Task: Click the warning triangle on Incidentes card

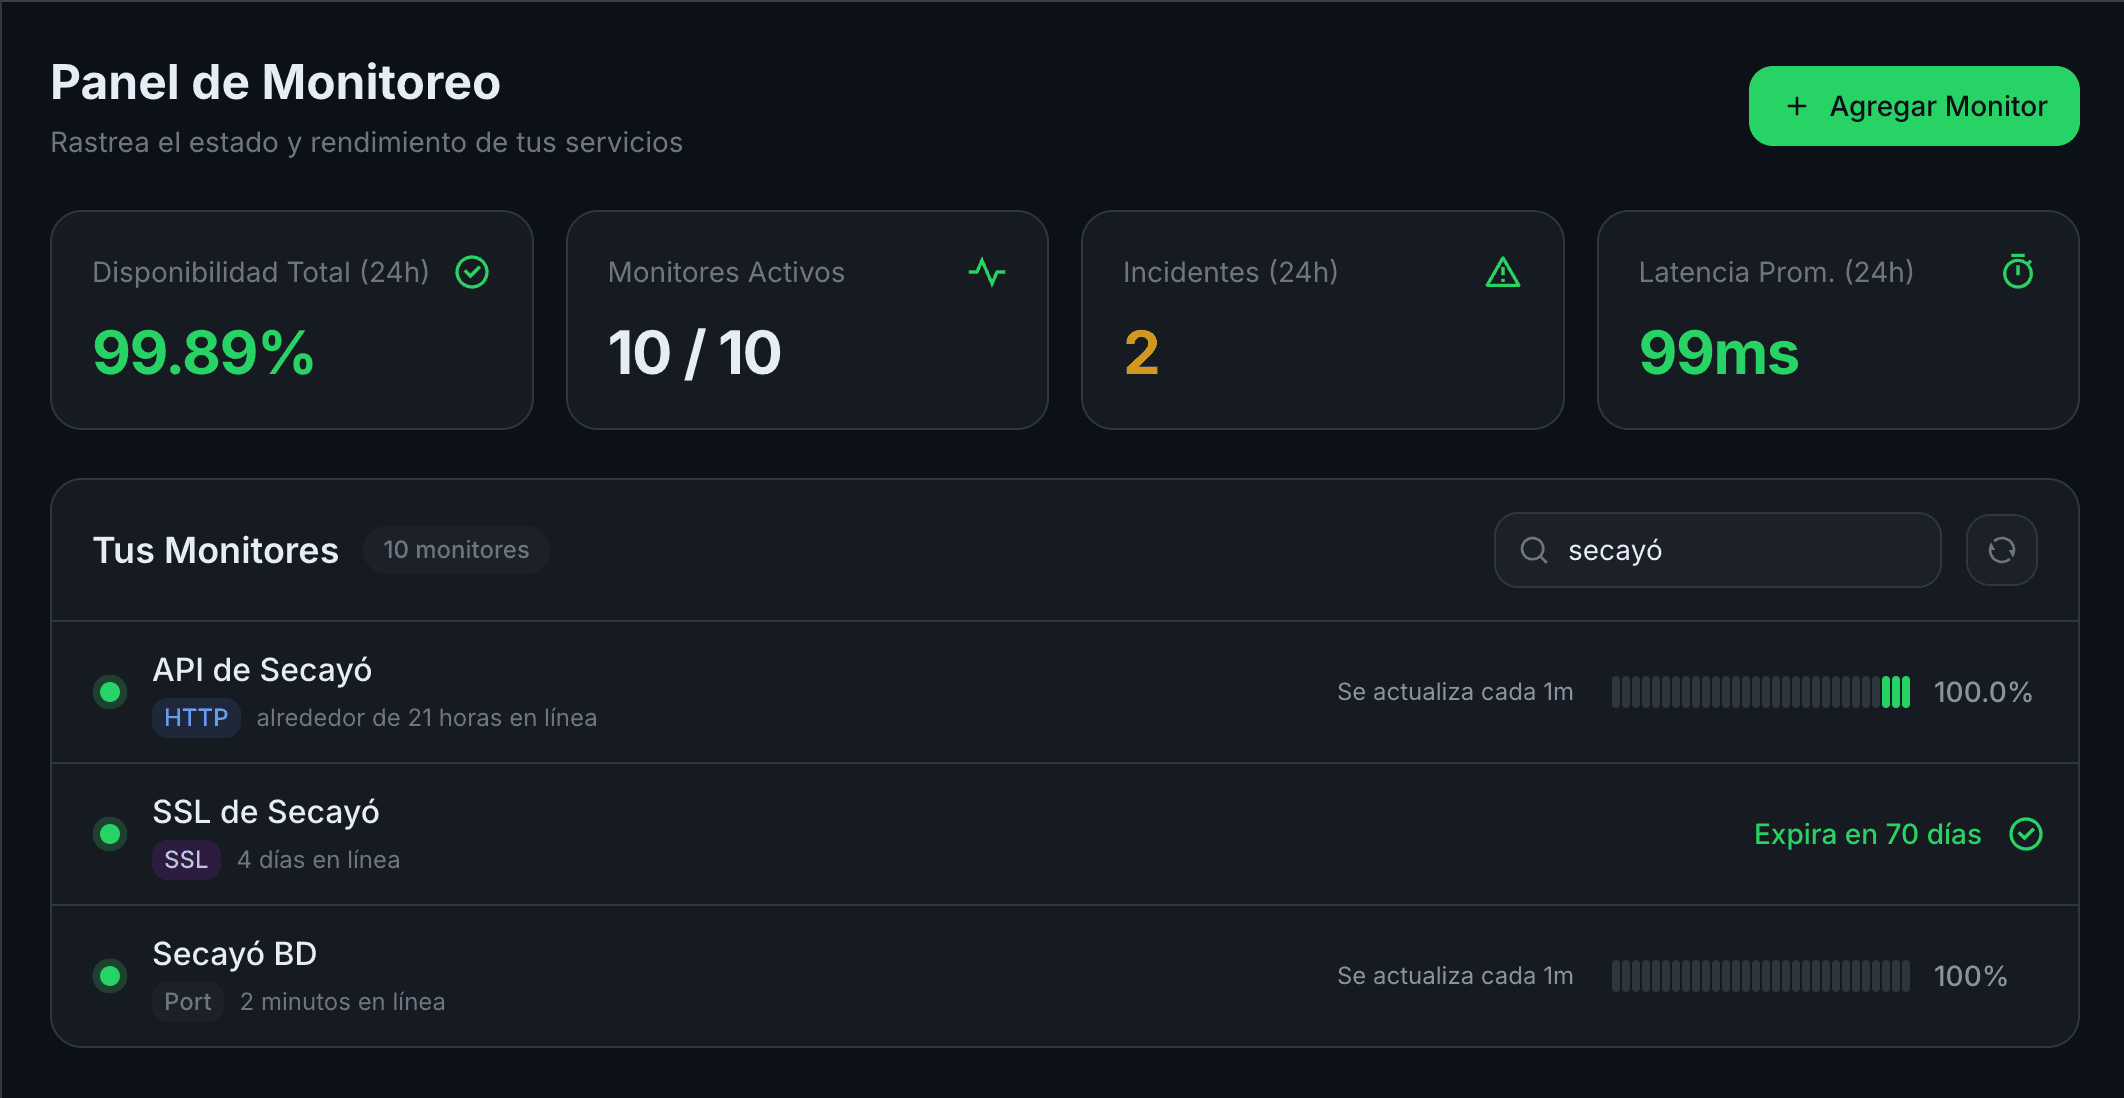Action: click(1504, 272)
